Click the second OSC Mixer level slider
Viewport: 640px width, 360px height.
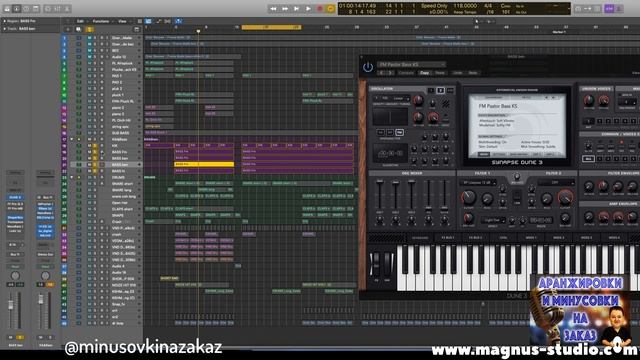pyautogui.click(x=396, y=194)
